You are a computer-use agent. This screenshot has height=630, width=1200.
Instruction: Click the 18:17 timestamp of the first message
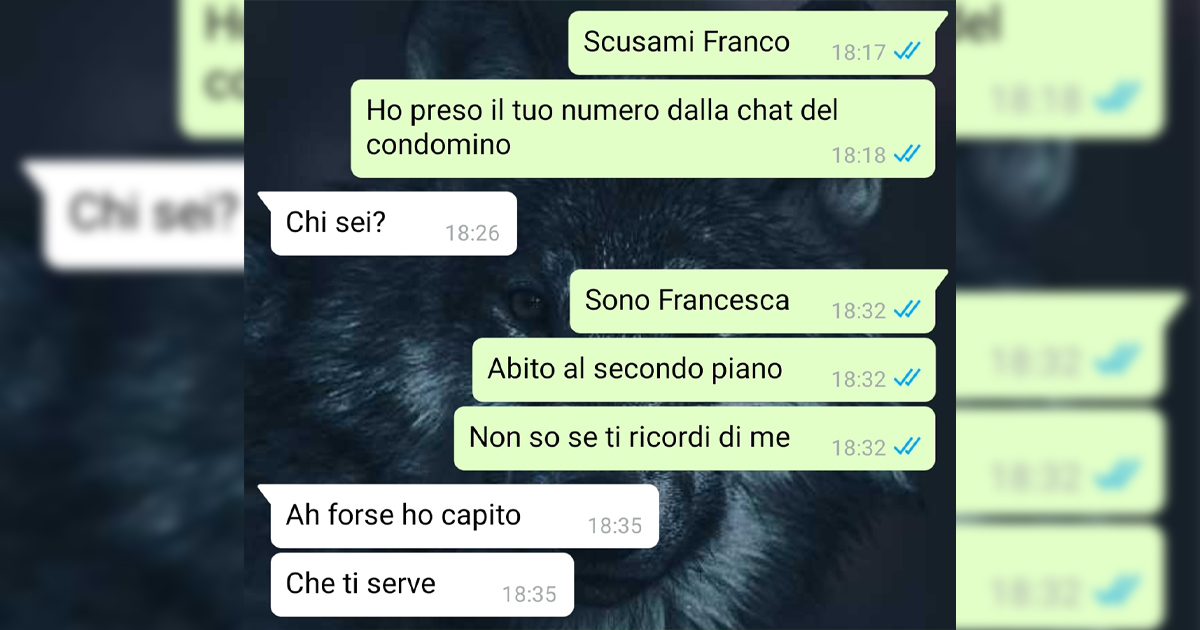[859, 52]
